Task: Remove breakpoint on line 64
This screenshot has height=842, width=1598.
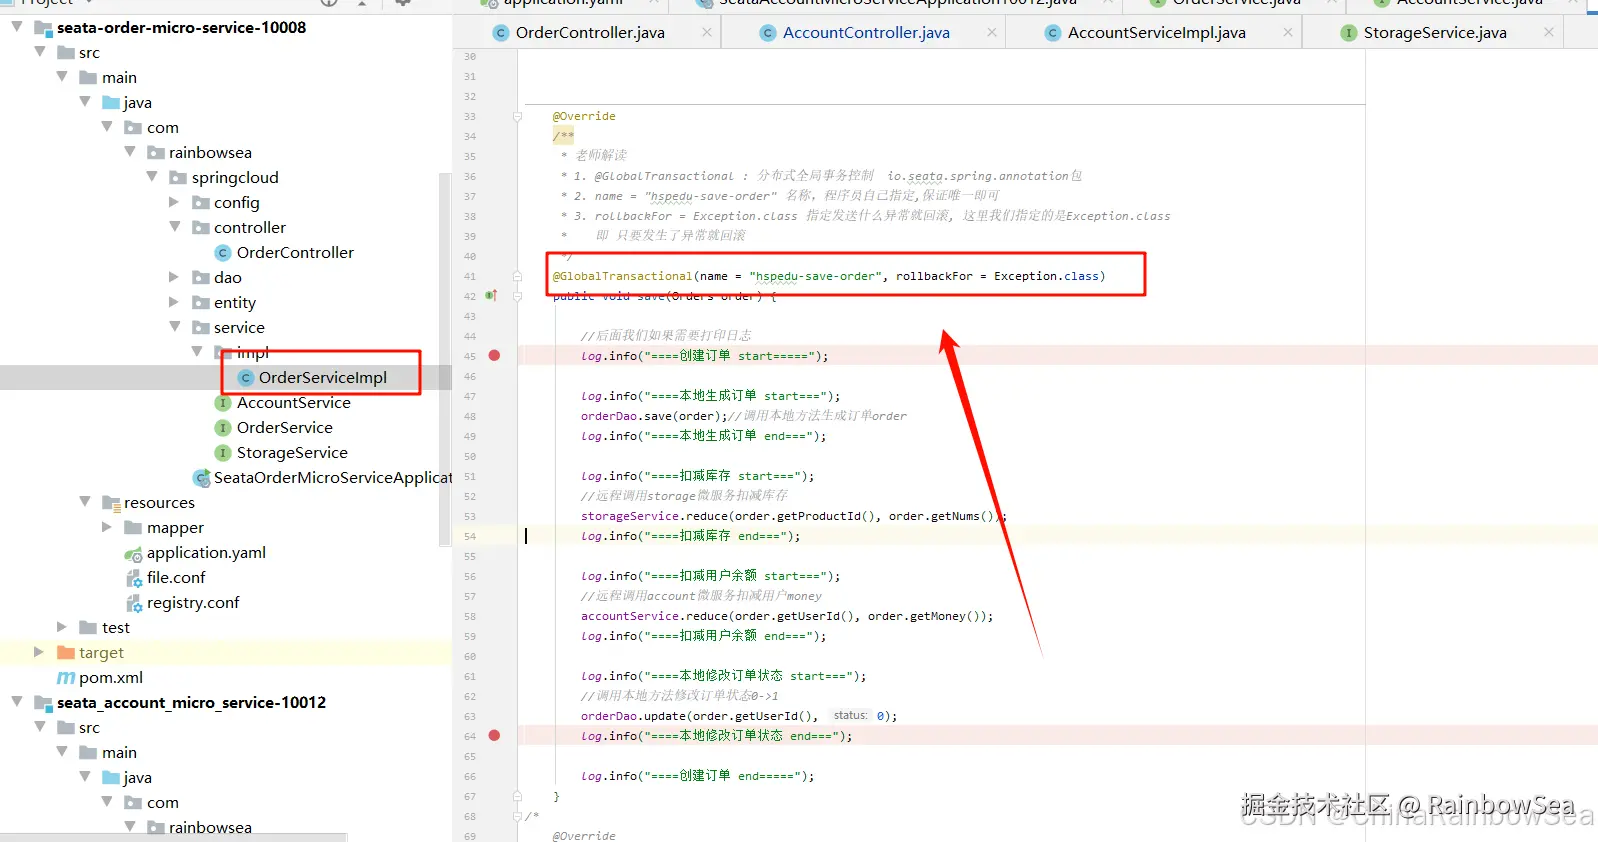Action: pyautogui.click(x=494, y=735)
